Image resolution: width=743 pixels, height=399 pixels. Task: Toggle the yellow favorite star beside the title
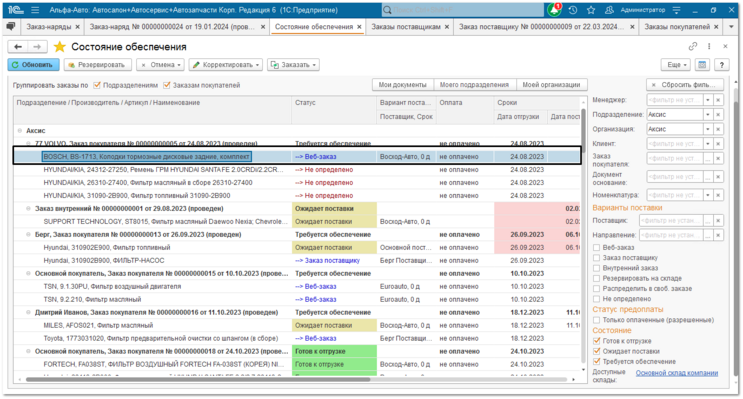[x=60, y=46]
